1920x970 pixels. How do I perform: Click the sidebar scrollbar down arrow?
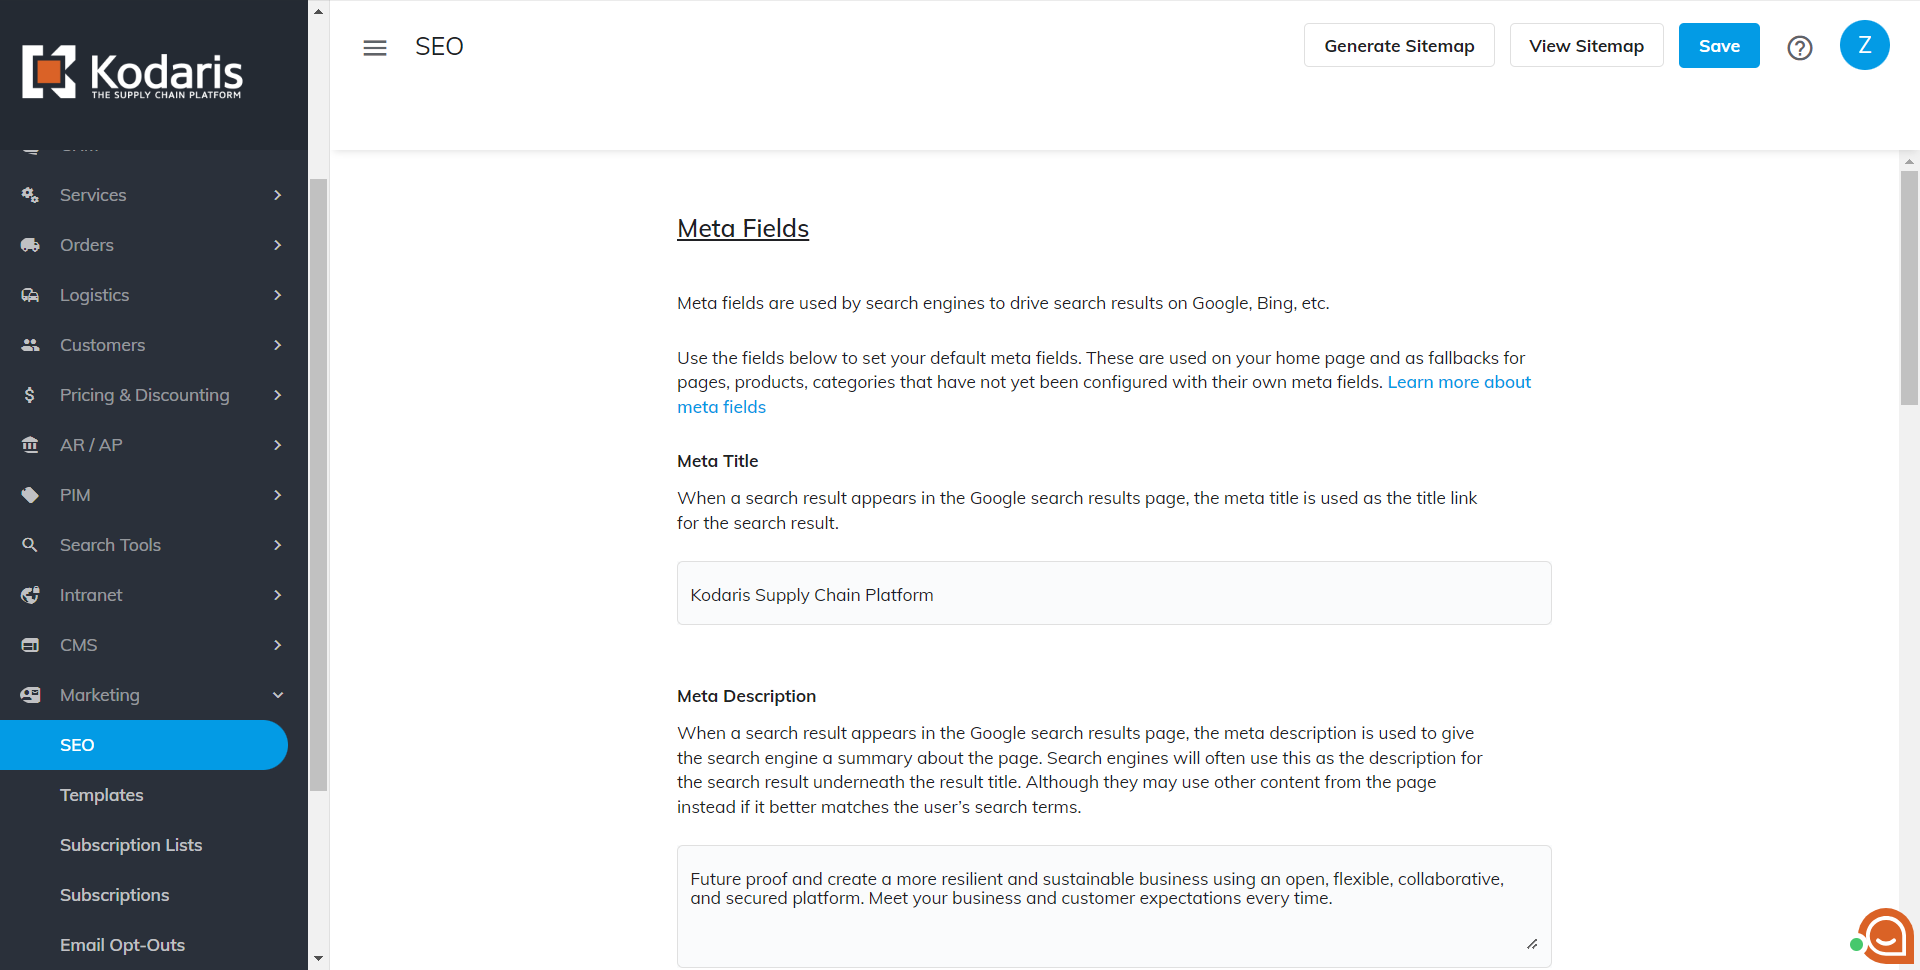[x=318, y=958]
